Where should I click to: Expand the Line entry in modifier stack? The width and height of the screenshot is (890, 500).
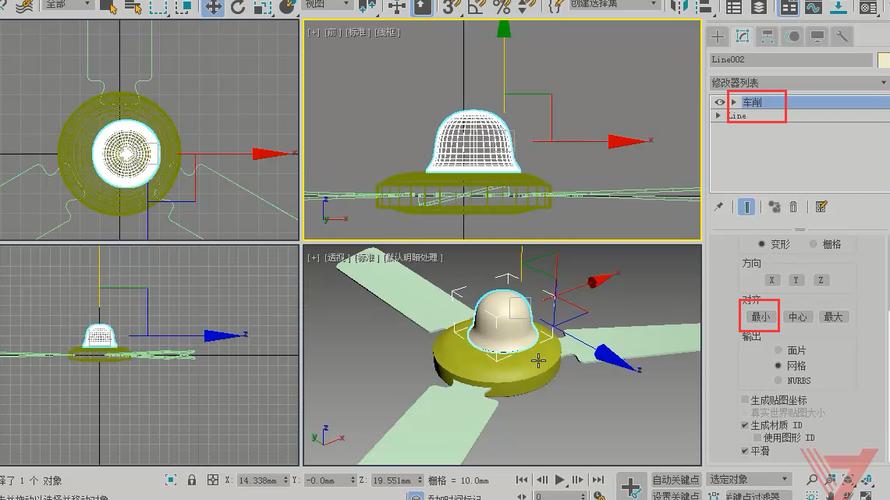pyautogui.click(x=719, y=116)
